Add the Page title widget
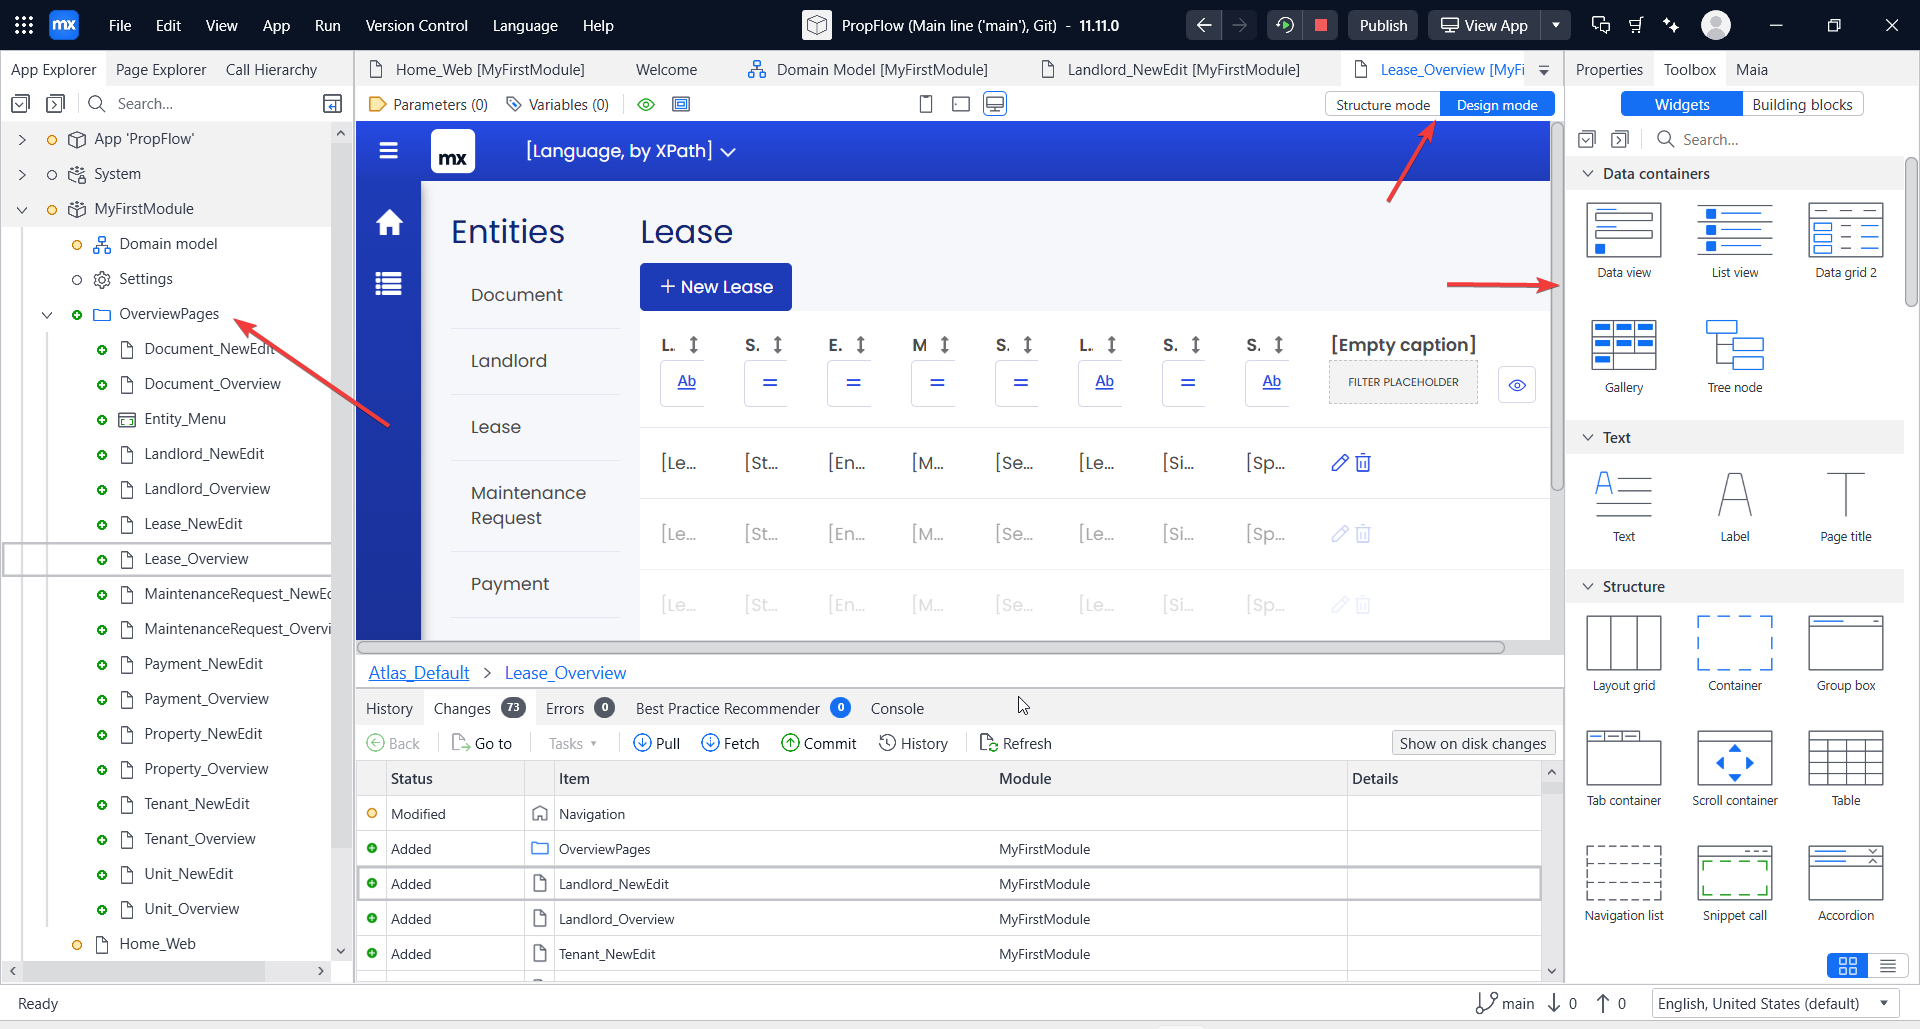1920x1029 pixels. click(1846, 506)
